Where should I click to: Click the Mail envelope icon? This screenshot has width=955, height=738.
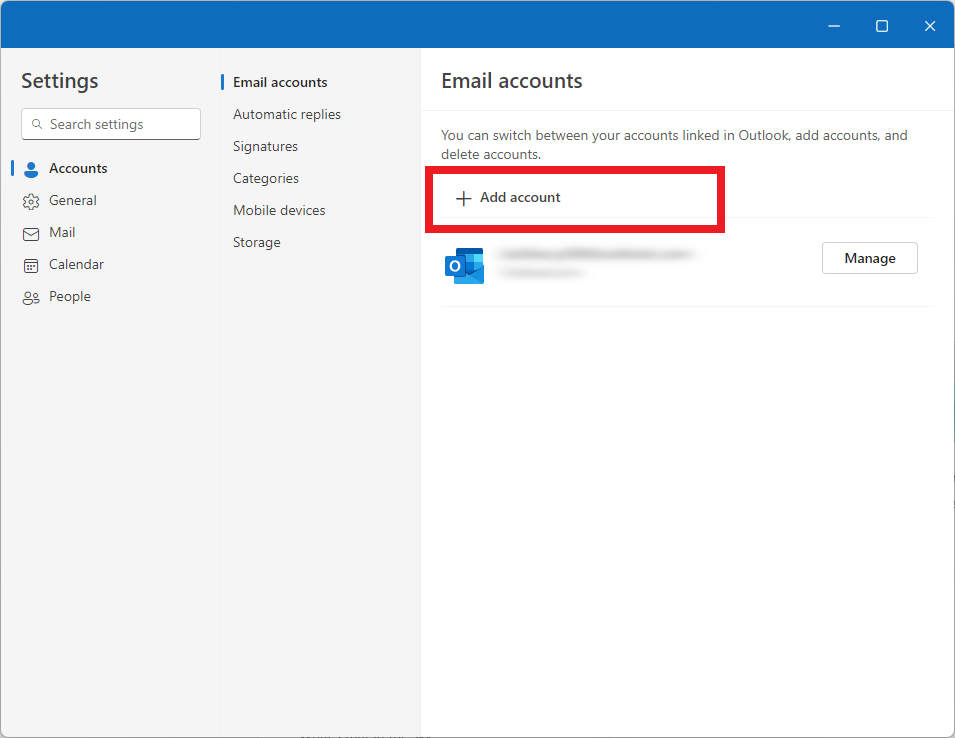31,232
